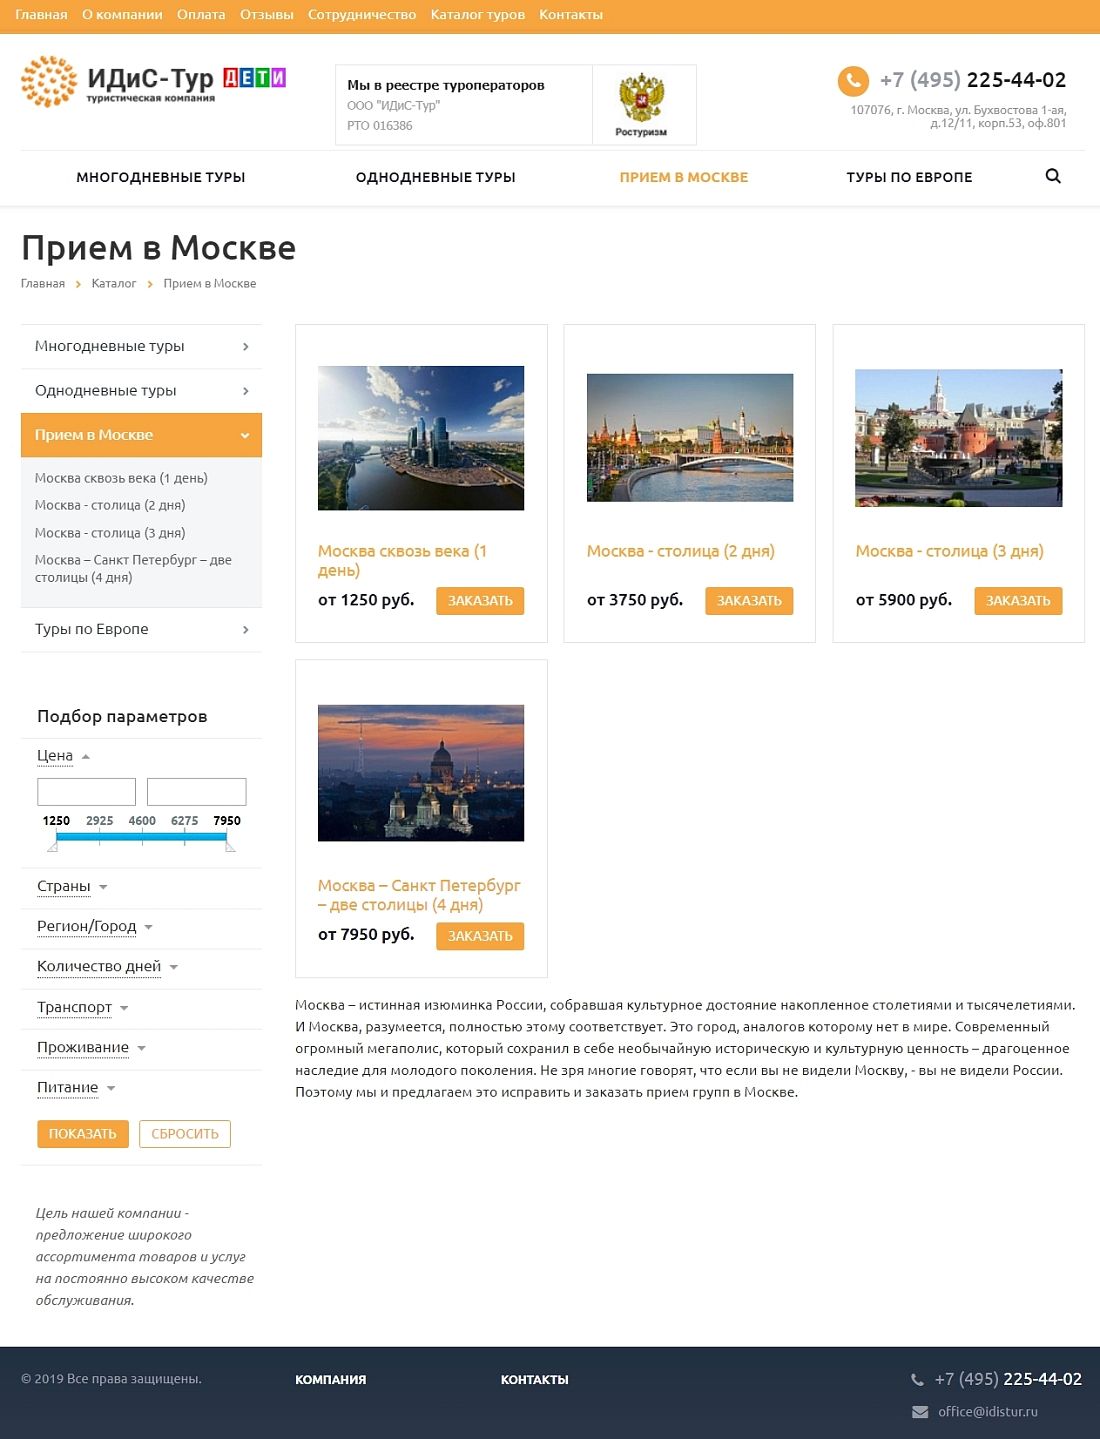Image resolution: width=1100 pixels, height=1439 pixels.
Task: Order the Москва - столица (2 дня) tour
Action: point(749,601)
